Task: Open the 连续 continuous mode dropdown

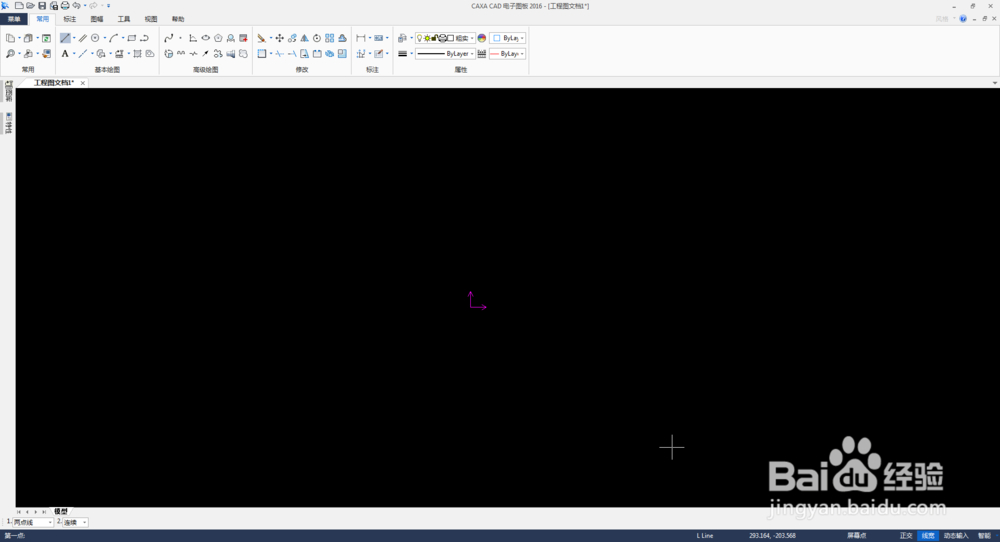Action: coord(75,522)
